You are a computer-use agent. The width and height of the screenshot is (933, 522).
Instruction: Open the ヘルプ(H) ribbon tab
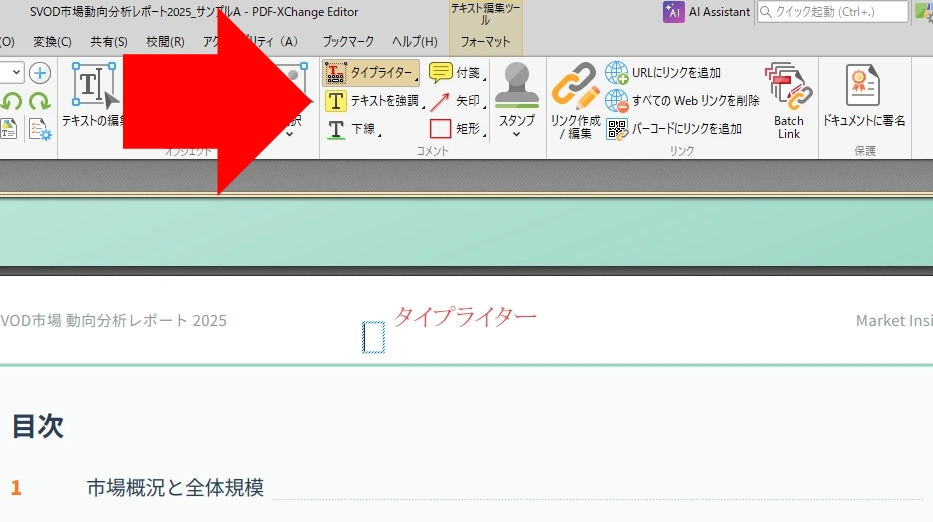(415, 42)
